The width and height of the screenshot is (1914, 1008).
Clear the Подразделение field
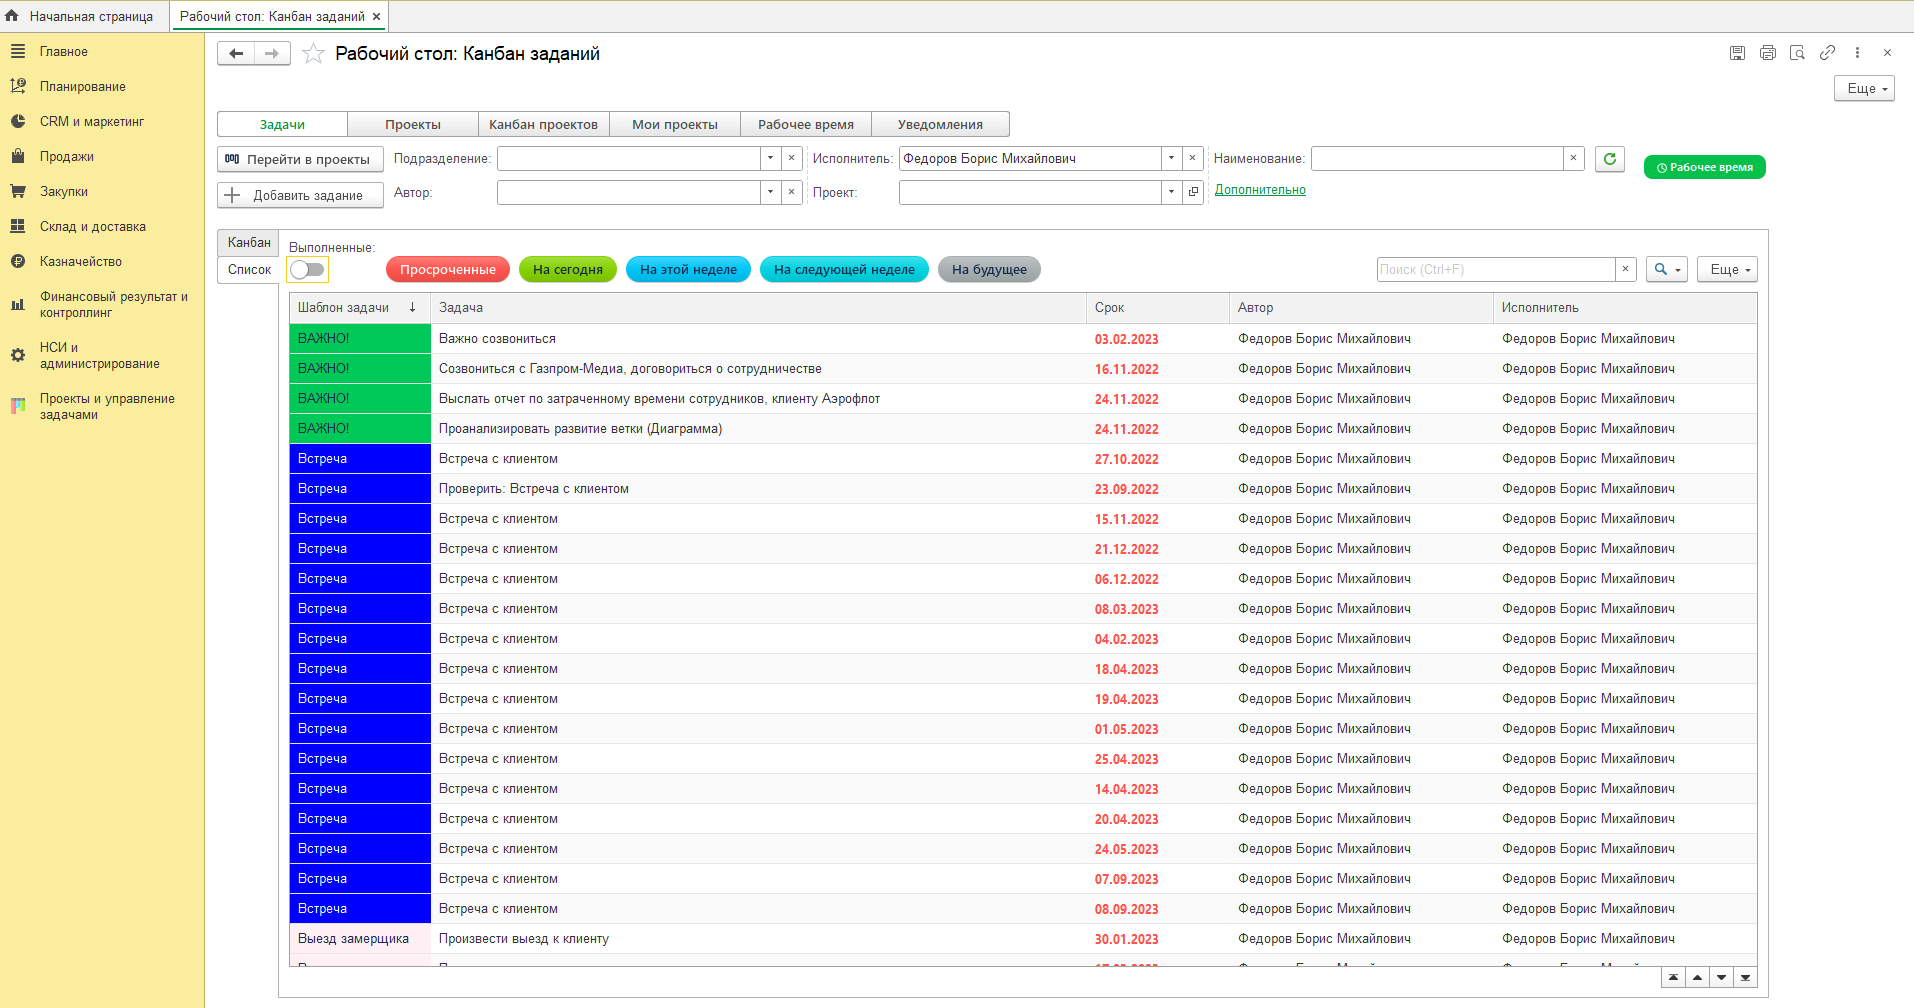click(791, 158)
